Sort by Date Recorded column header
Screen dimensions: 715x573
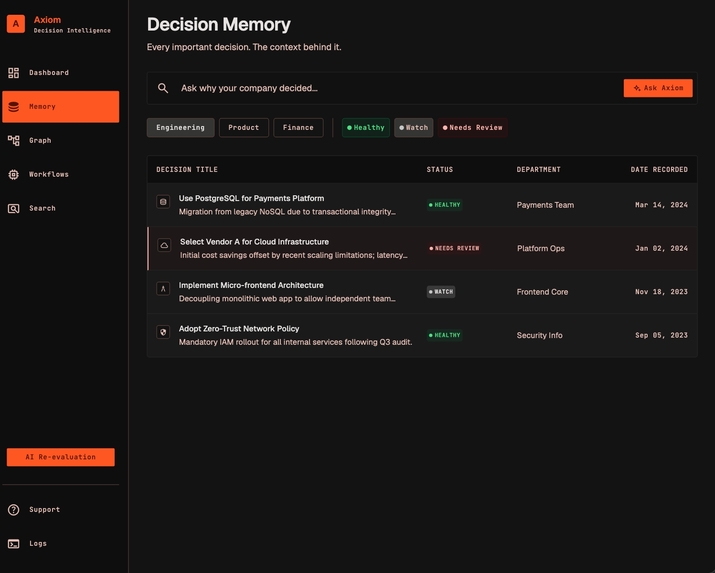pyautogui.click(x=659, y=170)
